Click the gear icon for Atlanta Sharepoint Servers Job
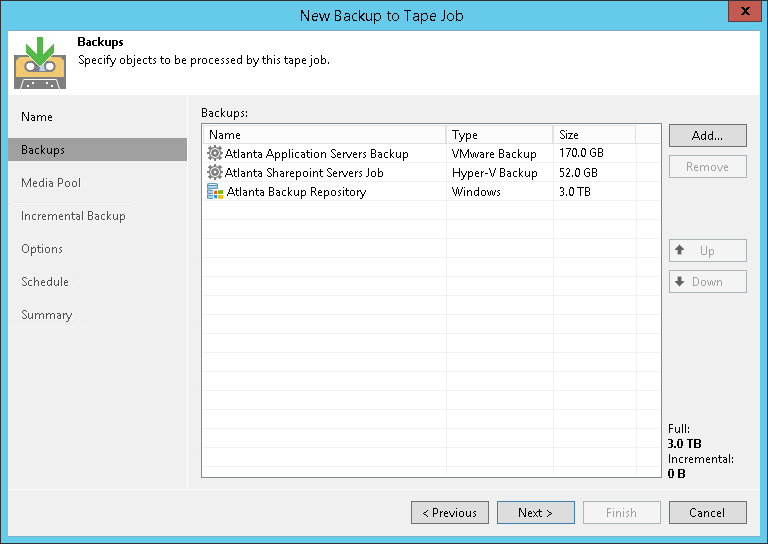The height and width of the screenshot is (544, 768). tap(214, 173)
